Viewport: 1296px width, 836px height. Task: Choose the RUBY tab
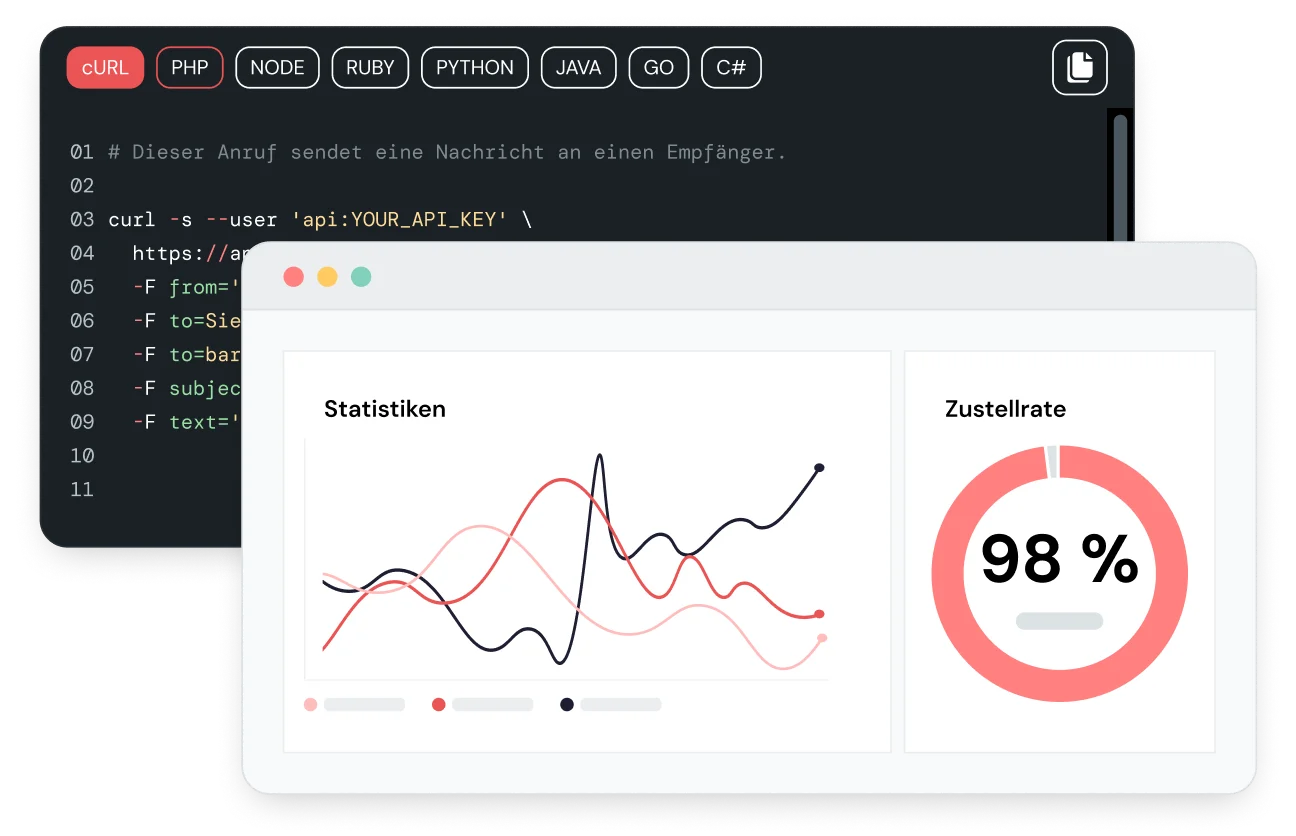[370, 68]
